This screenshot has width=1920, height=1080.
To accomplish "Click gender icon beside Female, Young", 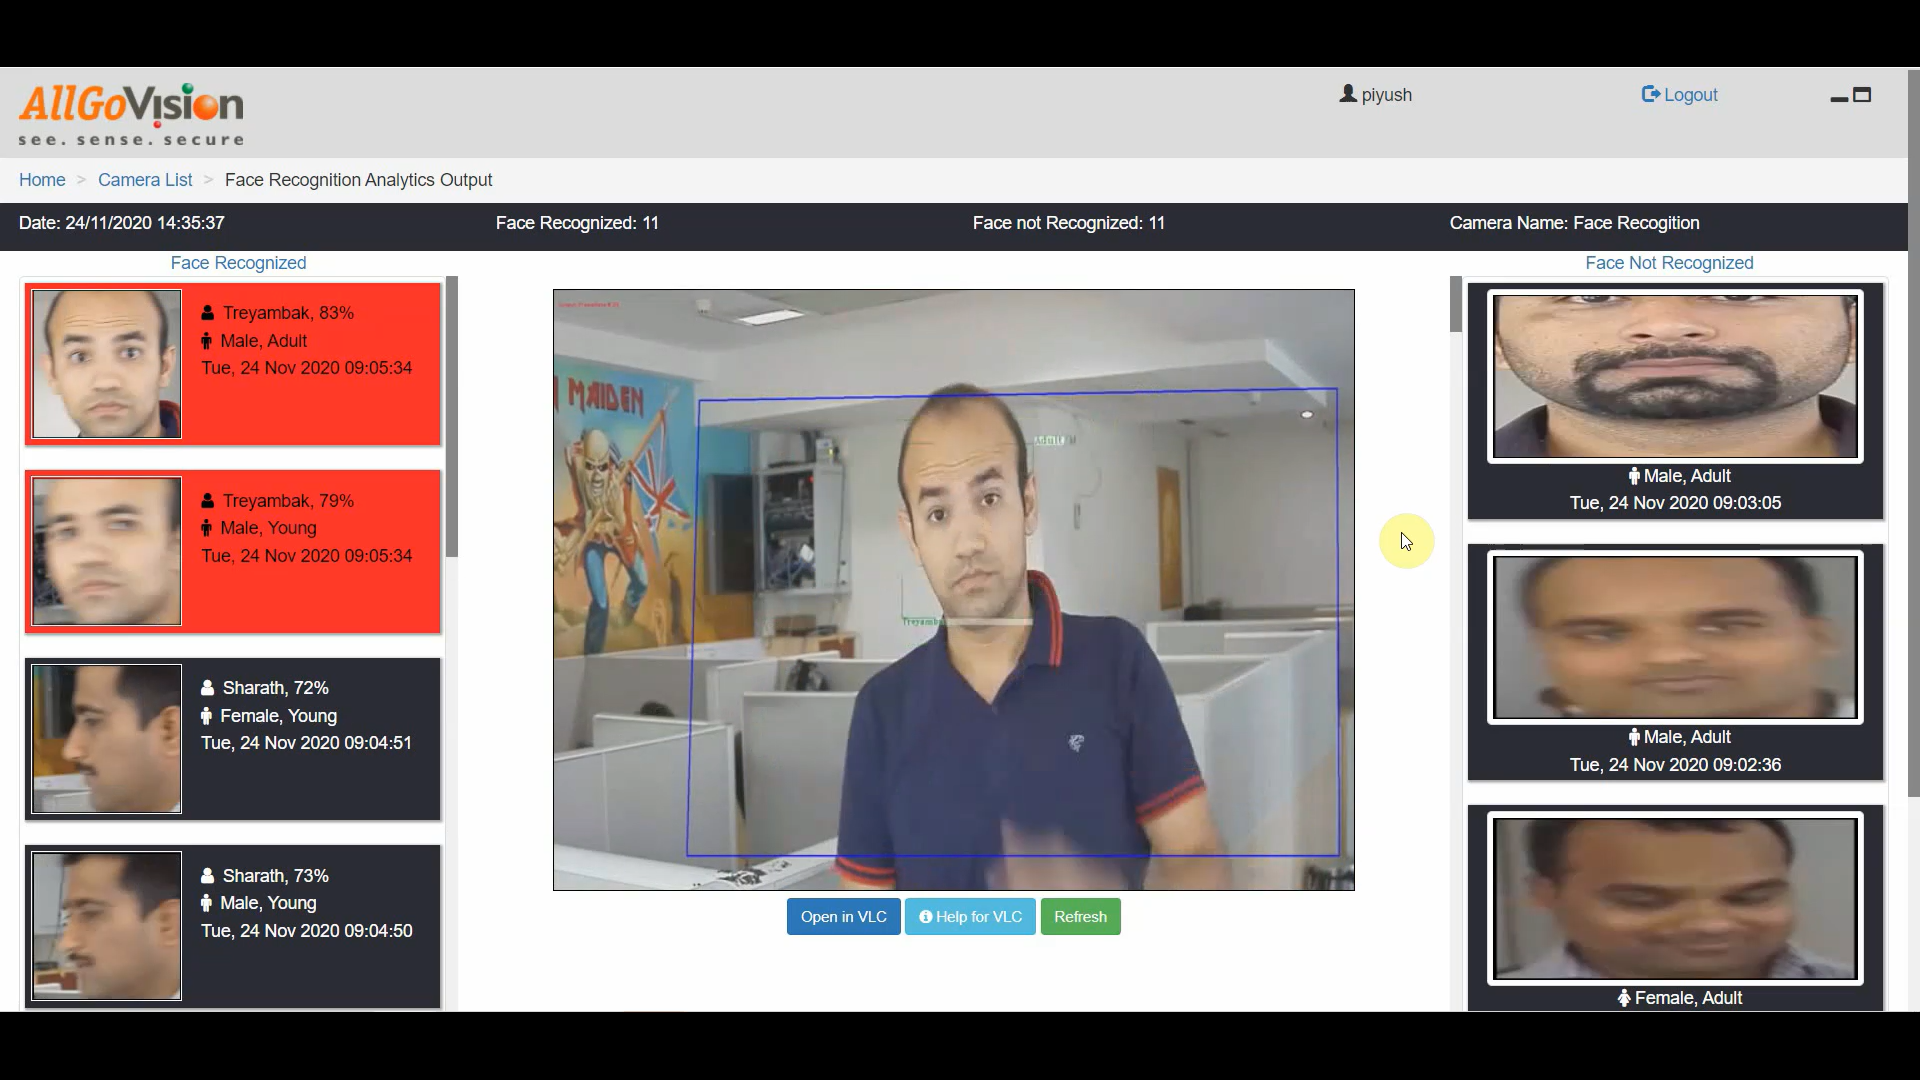I will coord(206,716).
